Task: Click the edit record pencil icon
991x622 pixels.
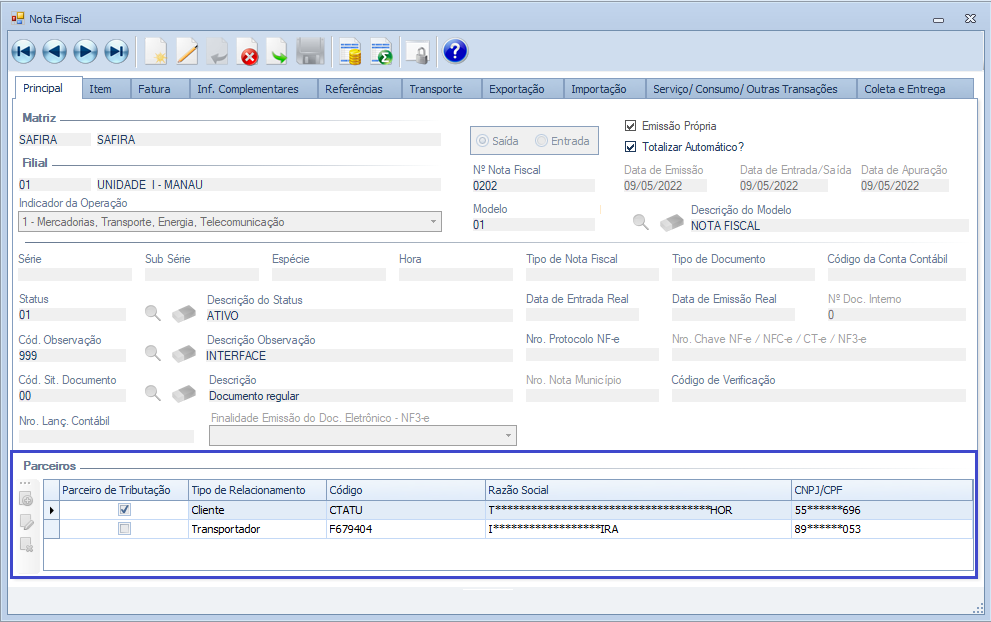Action: tap(187, 51)
